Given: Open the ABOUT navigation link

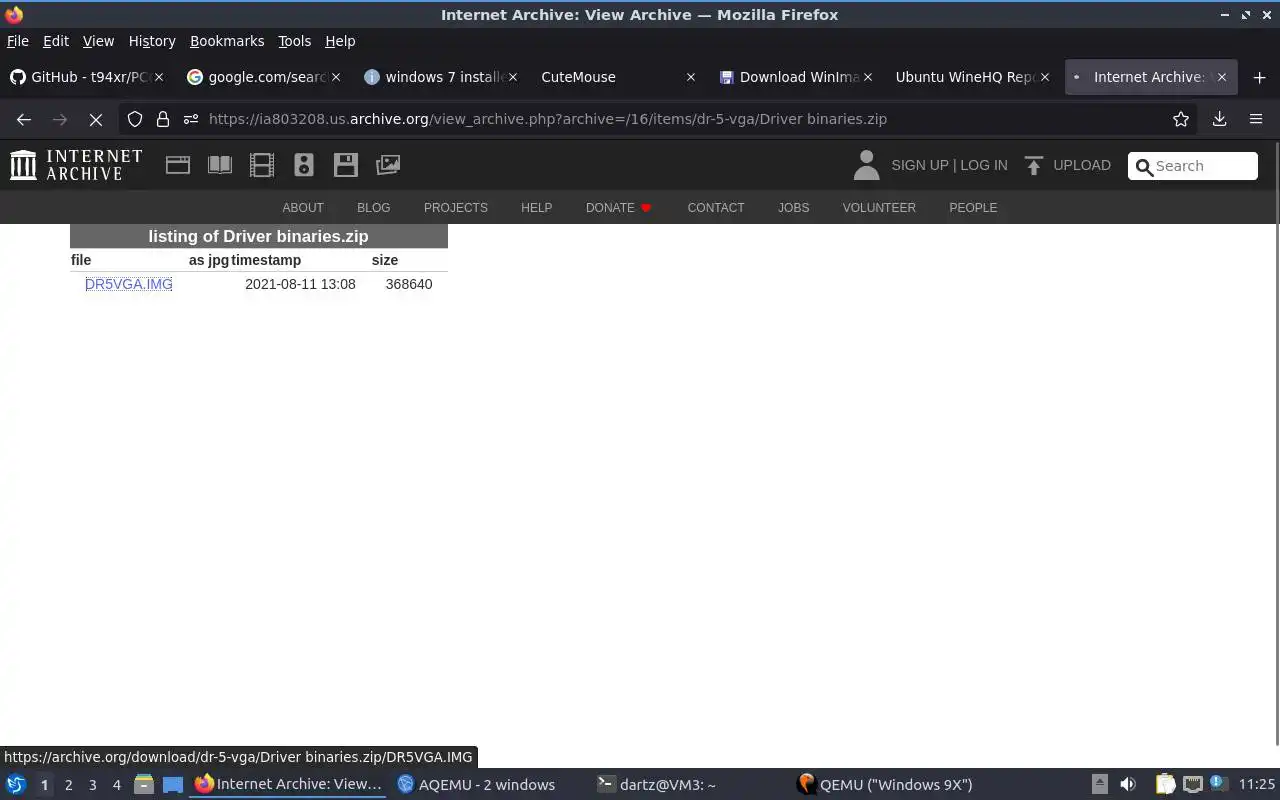Looking at the screenshot, I should (303, 208).
